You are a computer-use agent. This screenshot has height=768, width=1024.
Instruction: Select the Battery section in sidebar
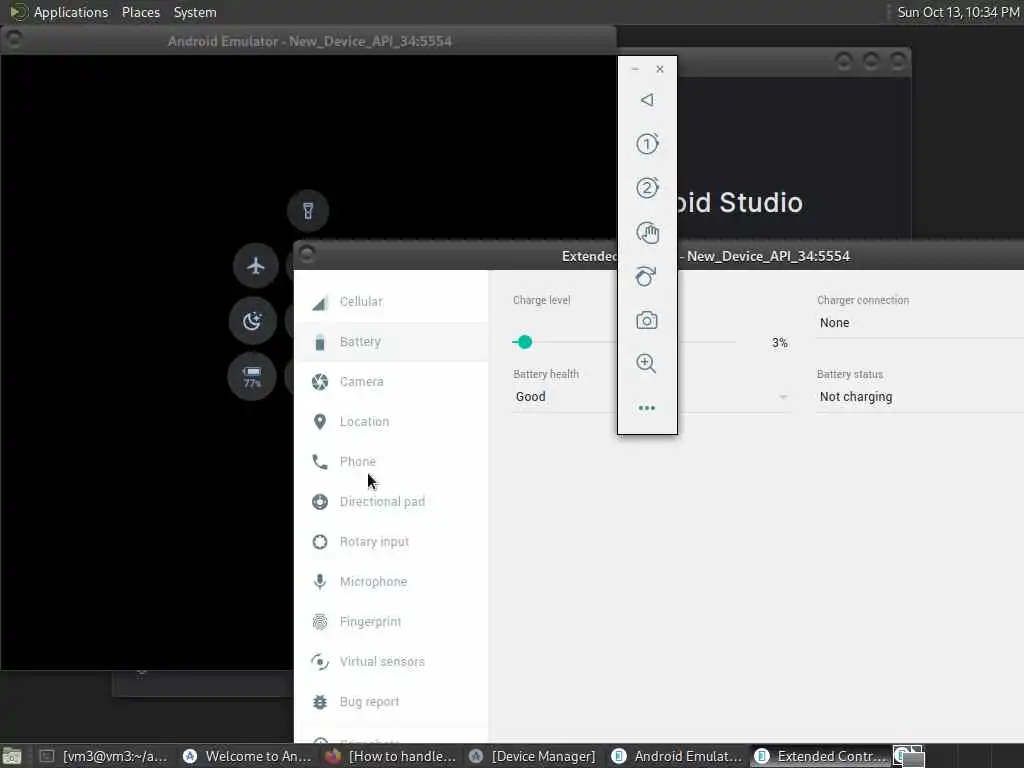pyautogui.click(x=391, y=342)
